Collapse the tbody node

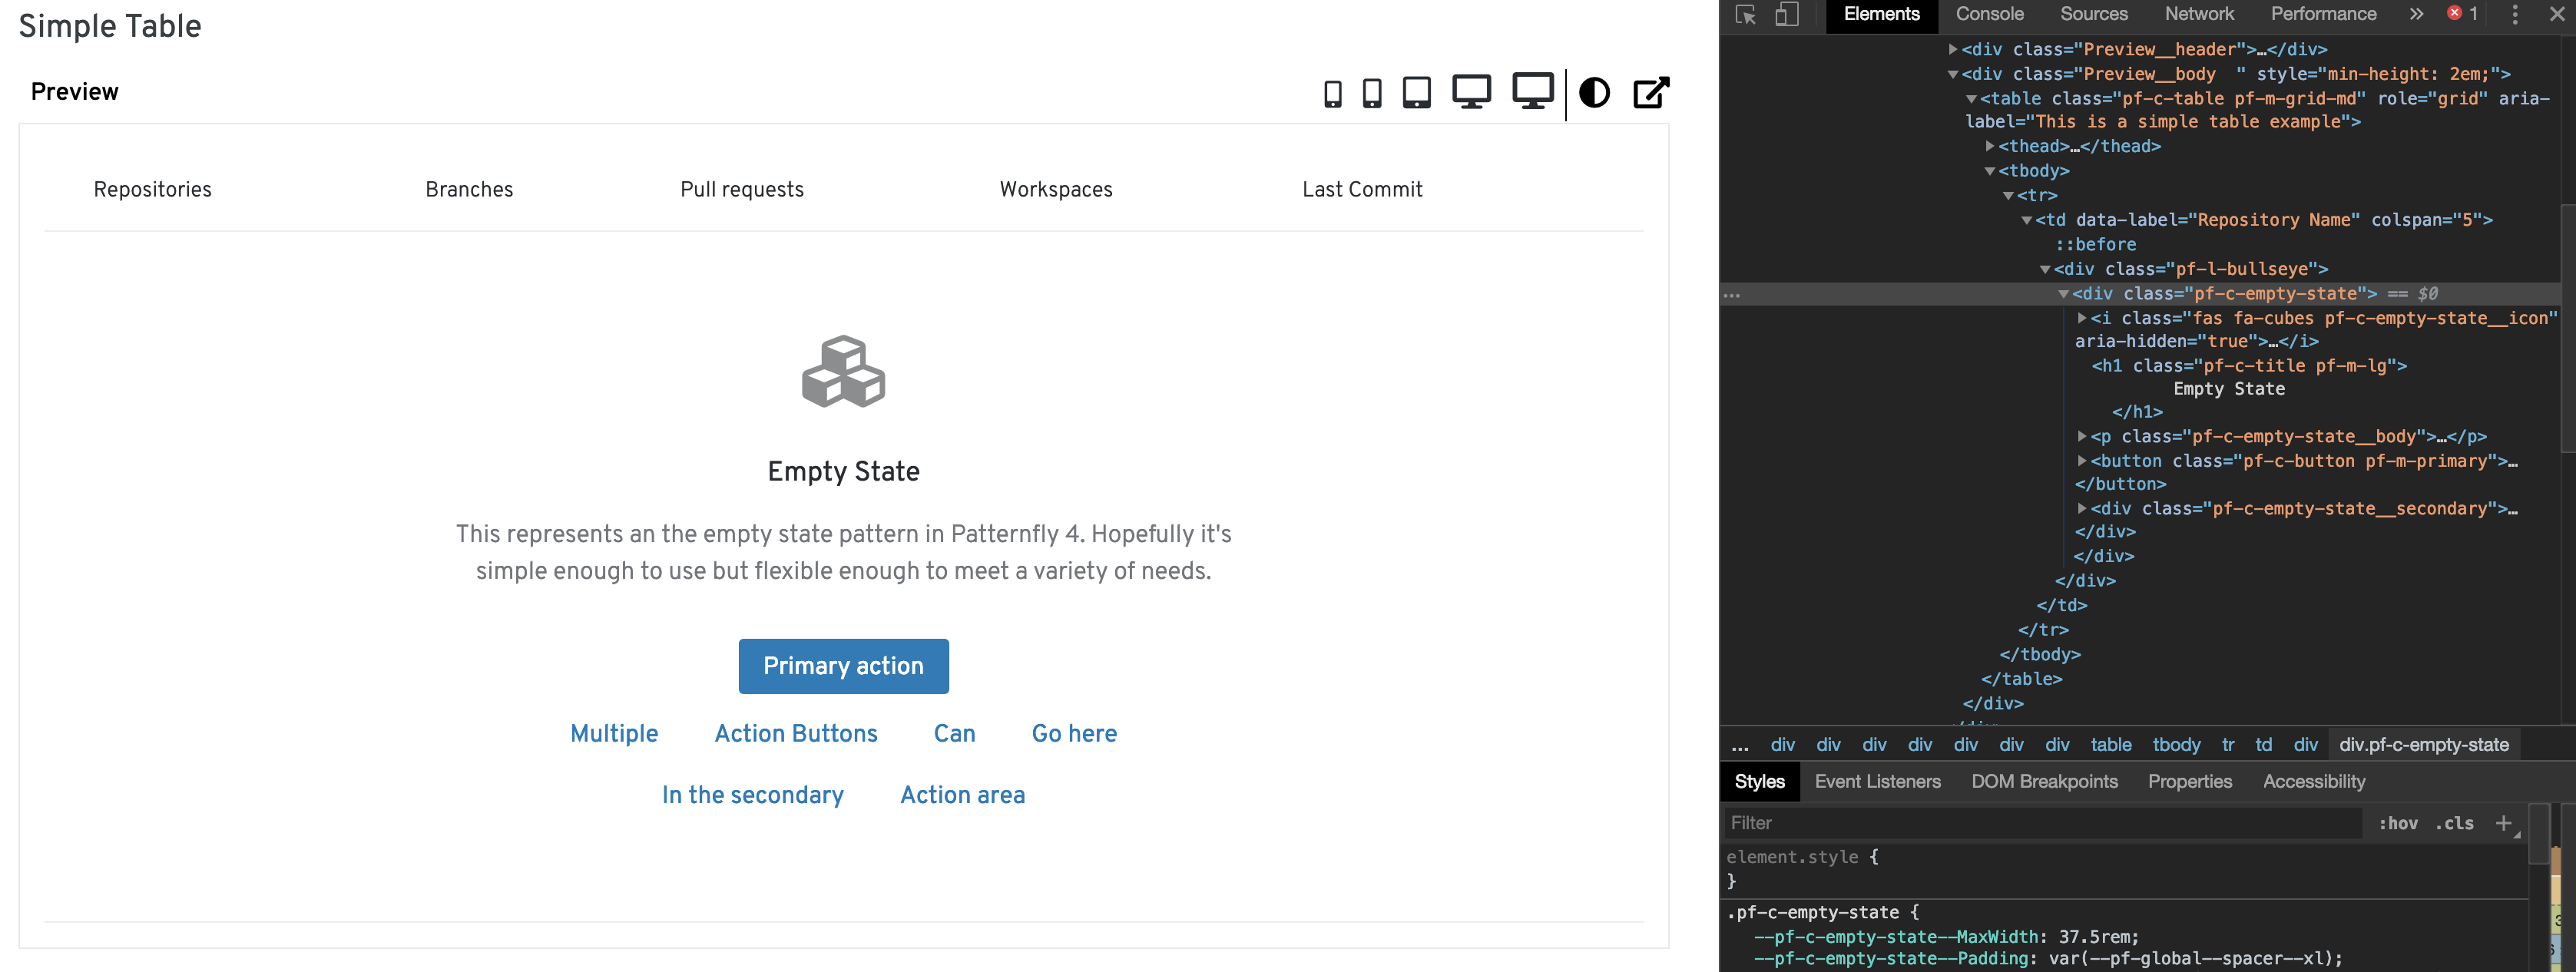pos(1990,171)
